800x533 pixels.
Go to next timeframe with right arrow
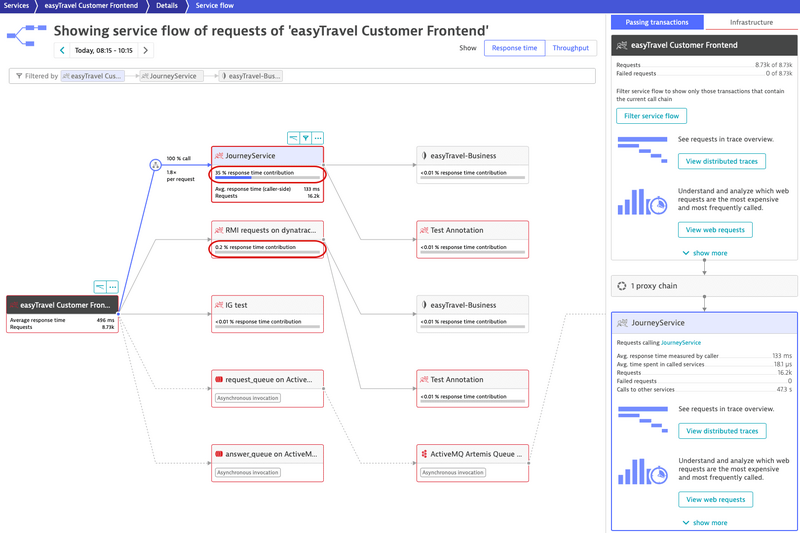coord(146,50)
